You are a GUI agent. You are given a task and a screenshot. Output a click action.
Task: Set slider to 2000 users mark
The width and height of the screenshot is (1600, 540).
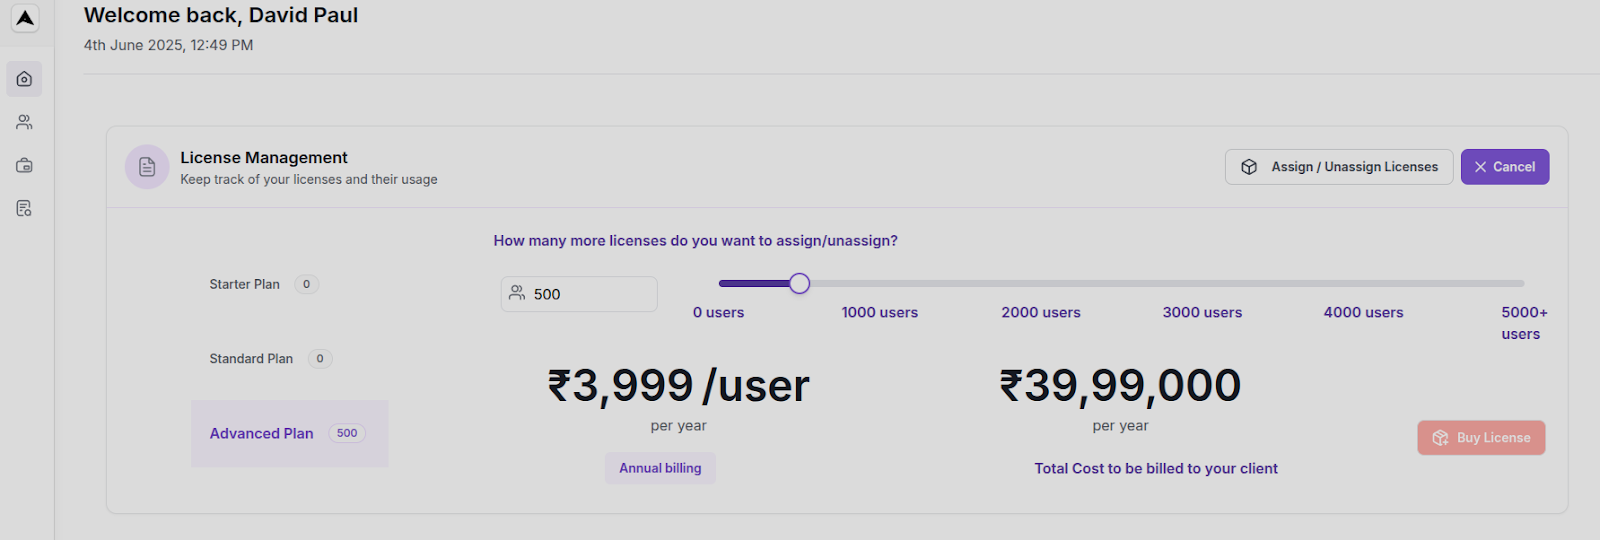(x=1041, y=284)
